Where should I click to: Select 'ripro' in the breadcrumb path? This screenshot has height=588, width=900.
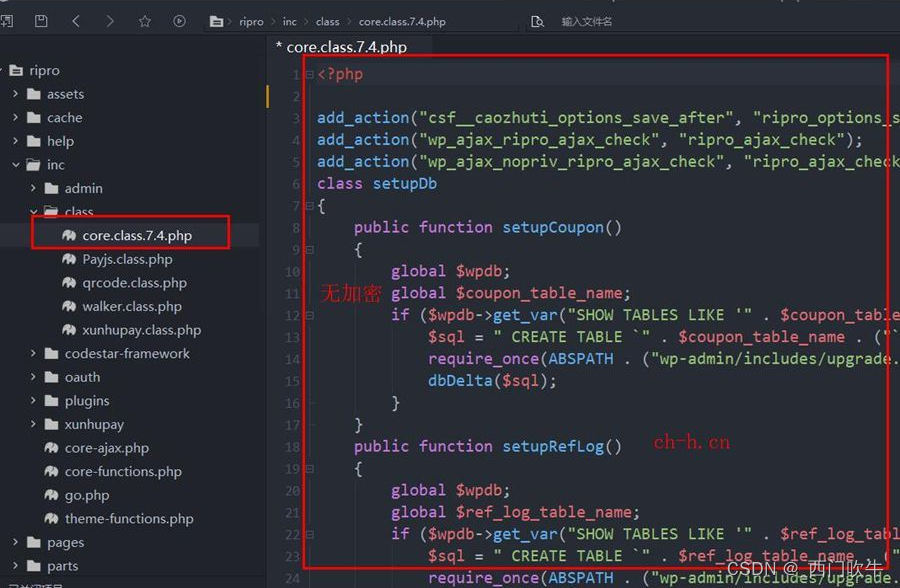(251, 22)
